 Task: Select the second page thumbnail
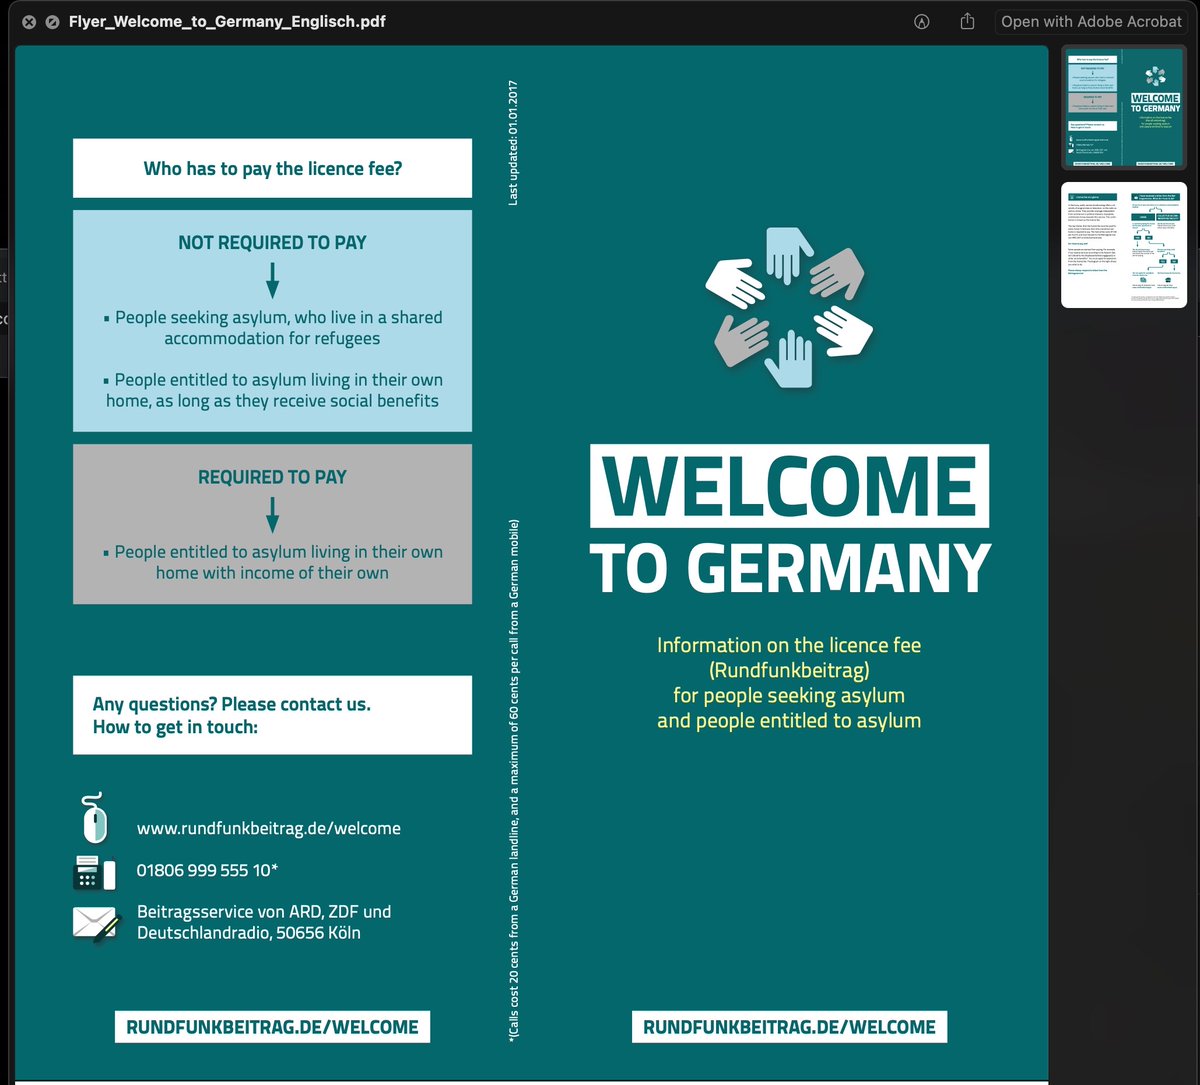(1124, 245)
